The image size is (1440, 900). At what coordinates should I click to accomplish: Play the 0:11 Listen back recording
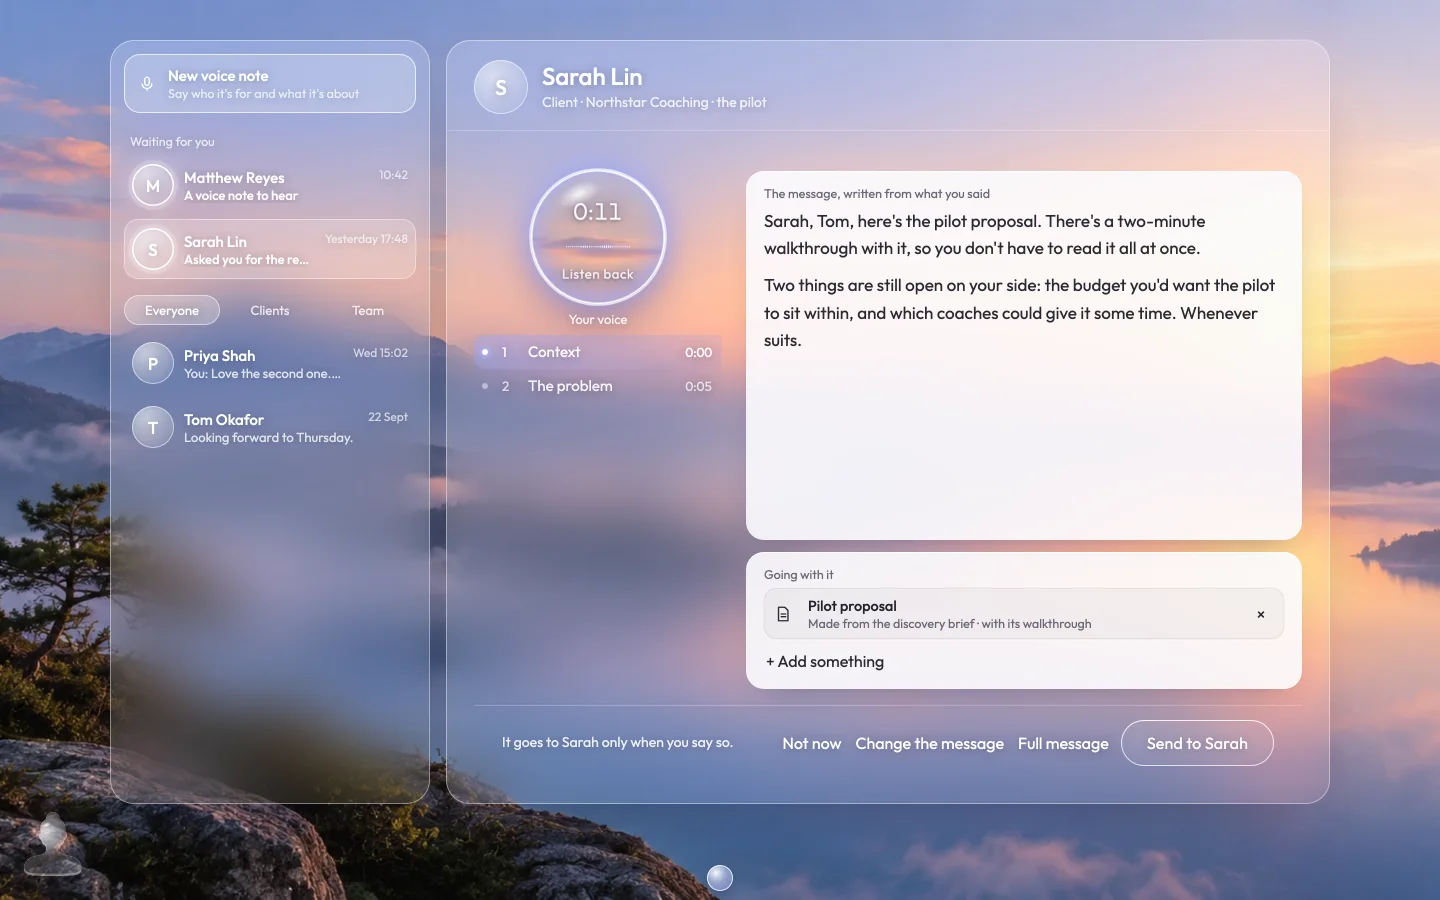click(598, 237)
